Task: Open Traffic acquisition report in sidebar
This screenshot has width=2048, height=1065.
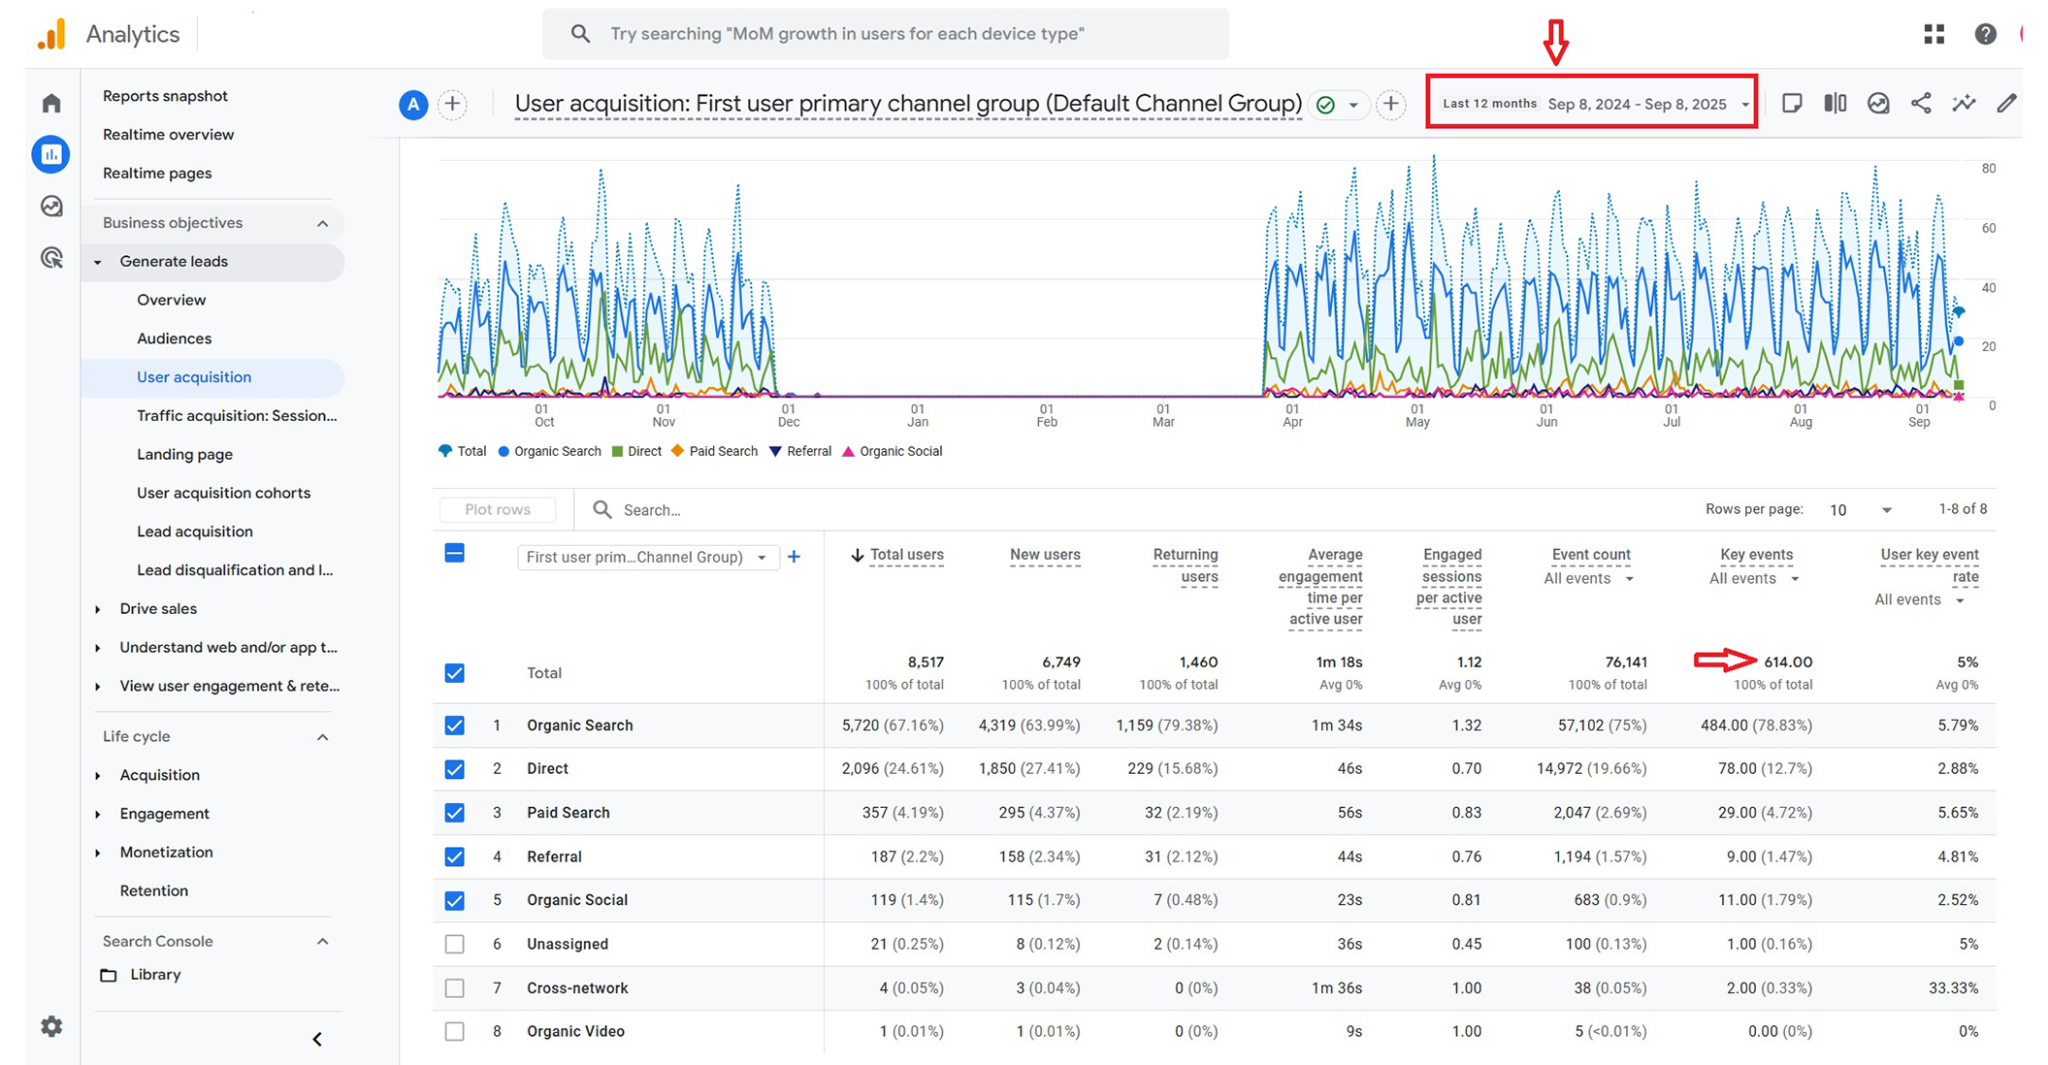Action: (236, 415)
